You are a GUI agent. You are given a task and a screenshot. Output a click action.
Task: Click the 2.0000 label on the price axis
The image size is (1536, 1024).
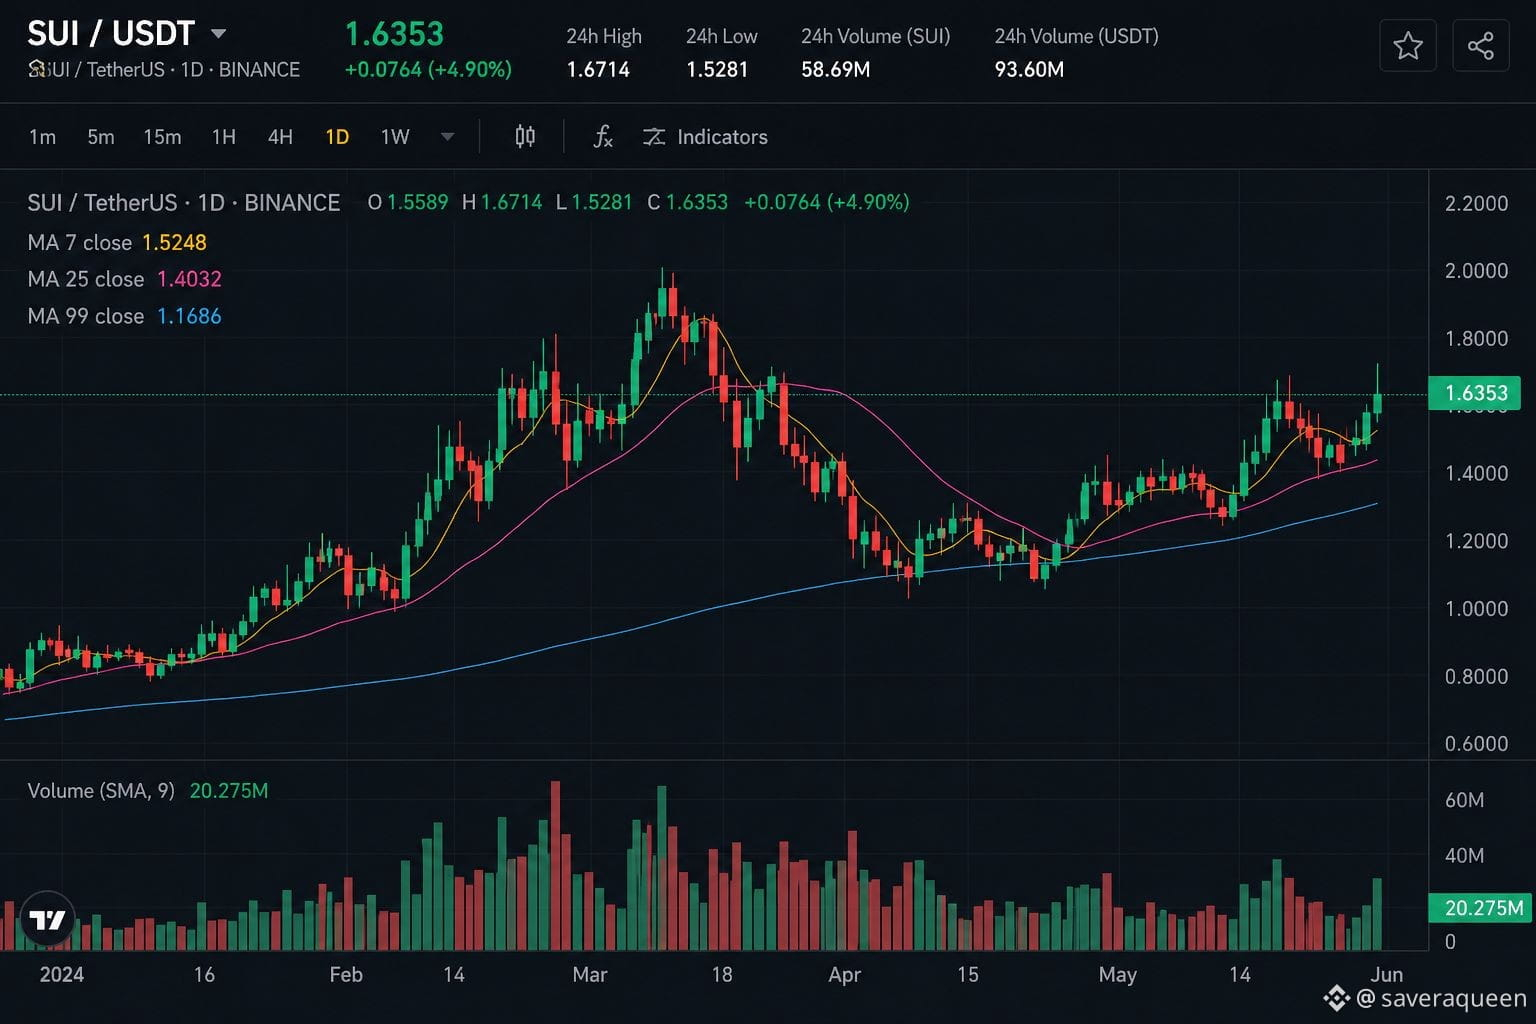pos(1476,271)
